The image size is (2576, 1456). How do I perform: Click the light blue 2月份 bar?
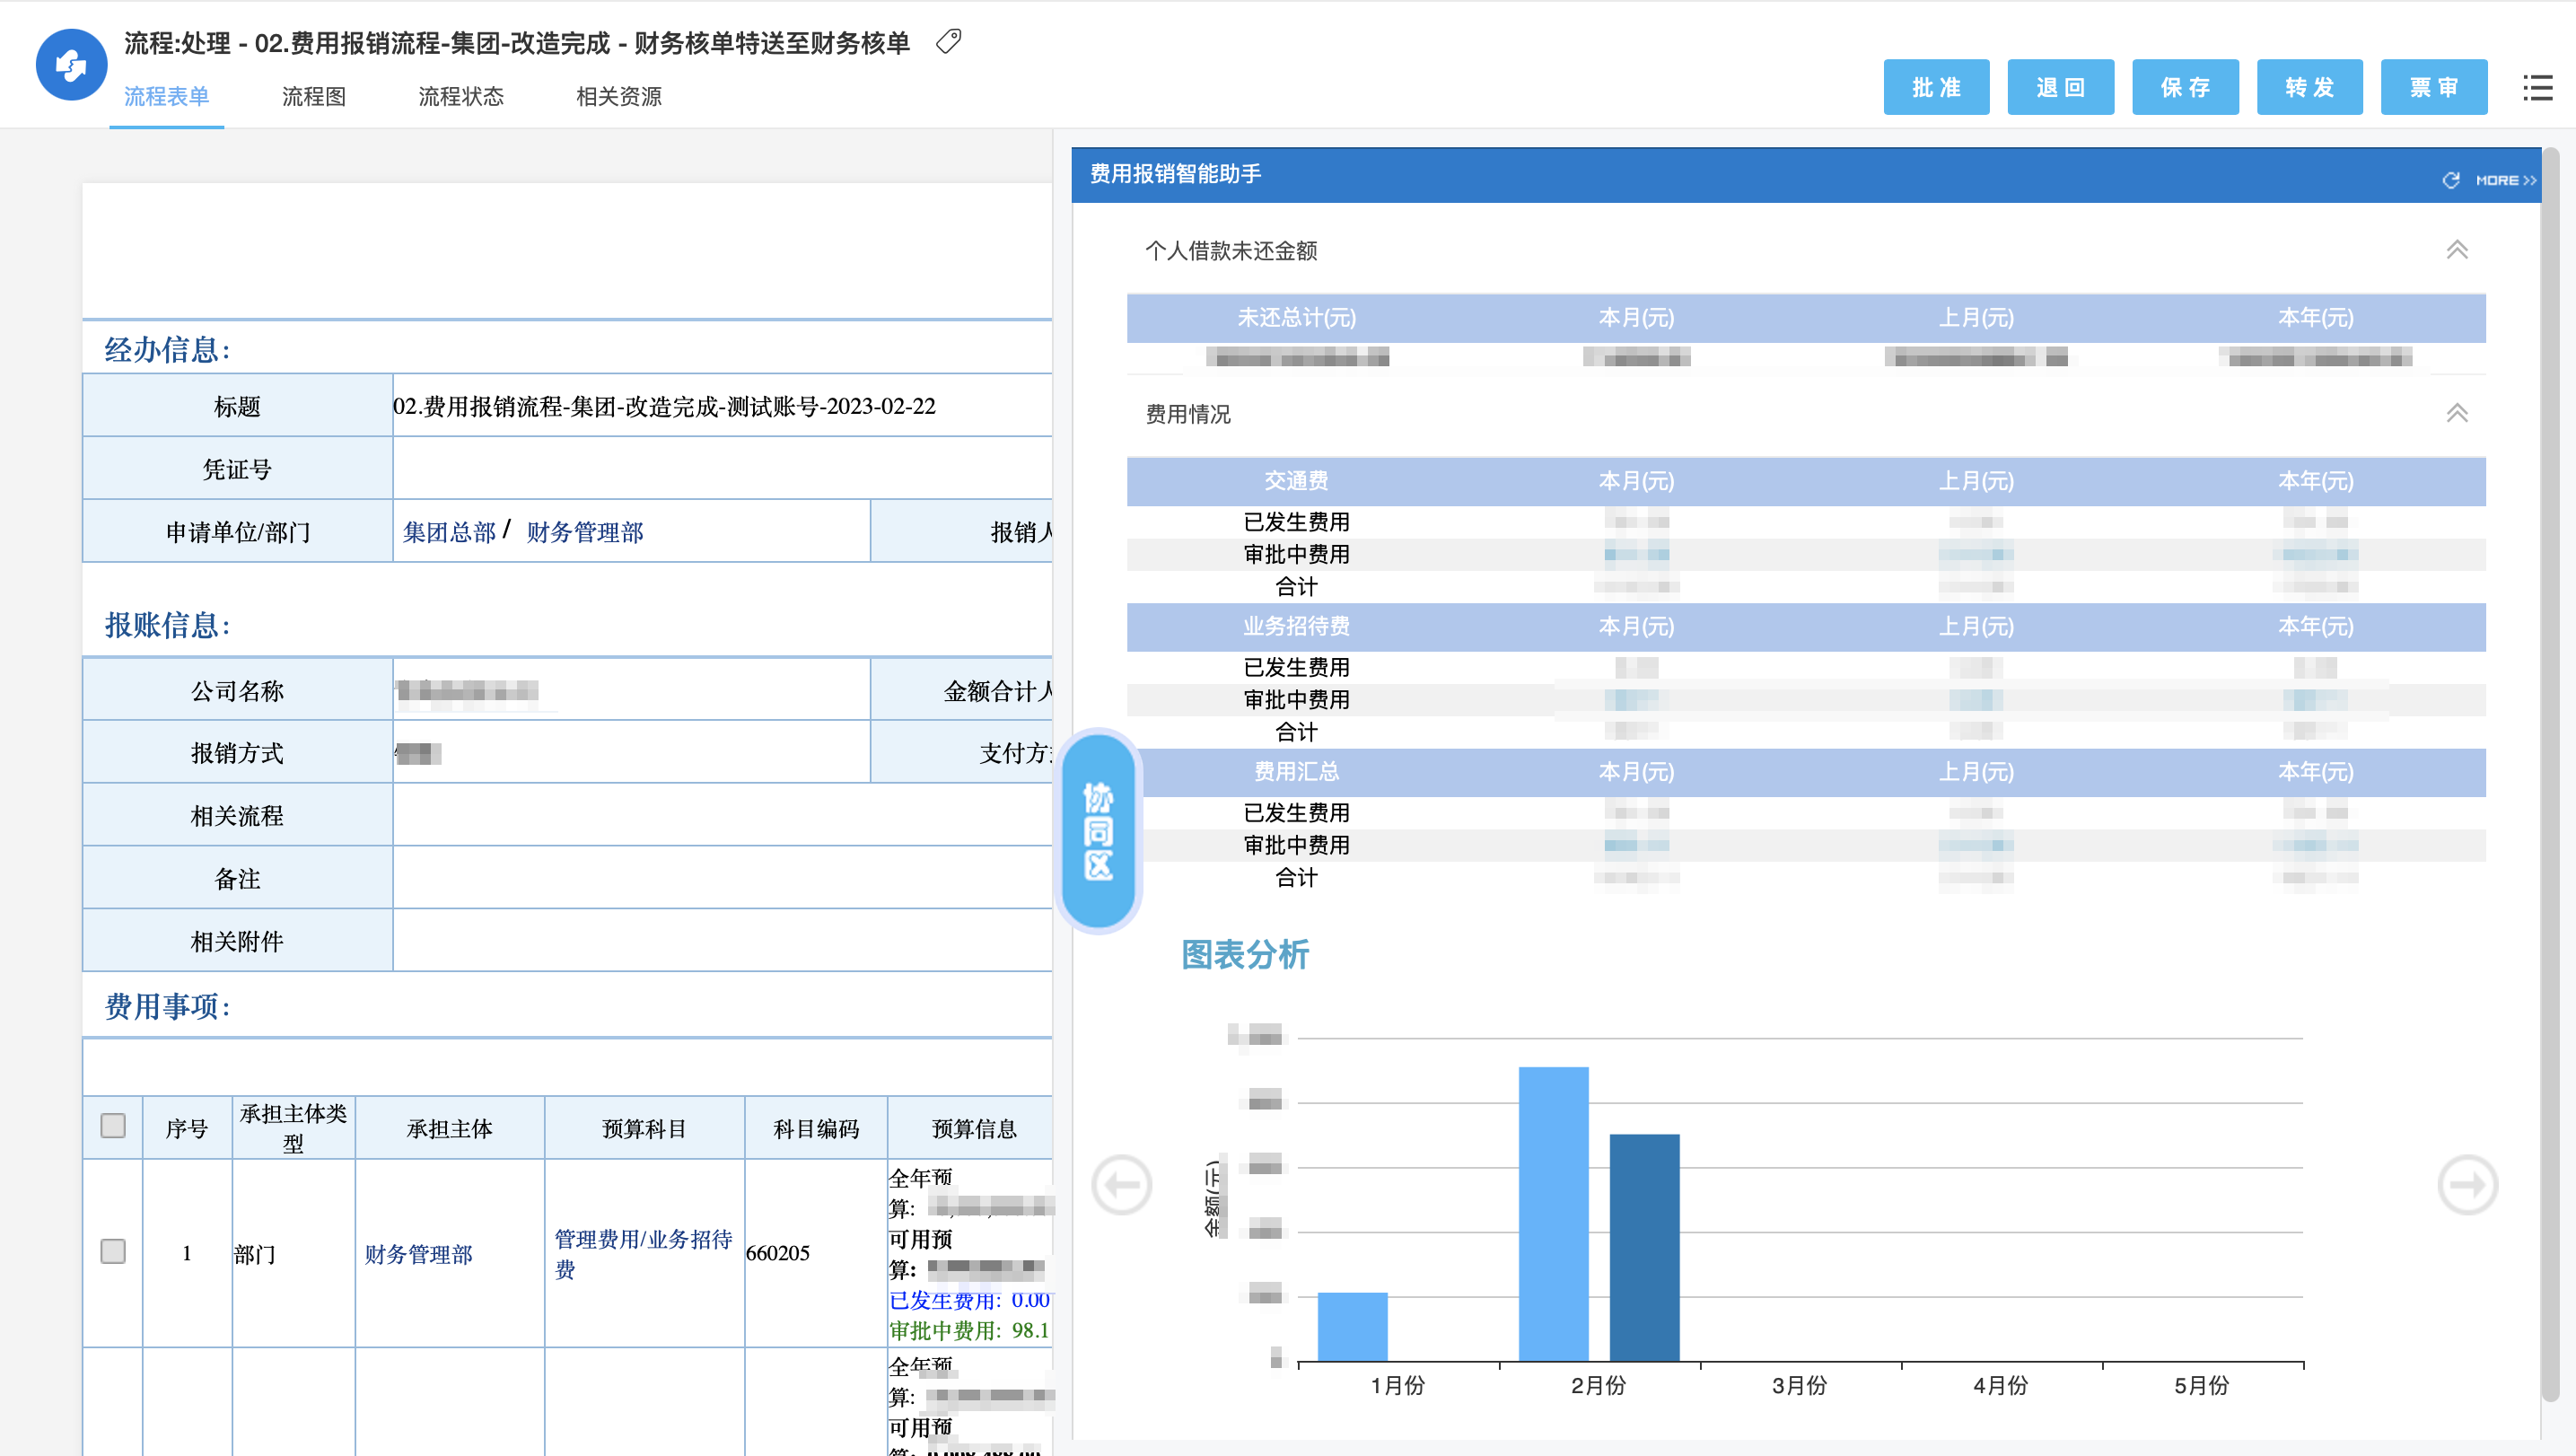(x=1553, y=1214)
